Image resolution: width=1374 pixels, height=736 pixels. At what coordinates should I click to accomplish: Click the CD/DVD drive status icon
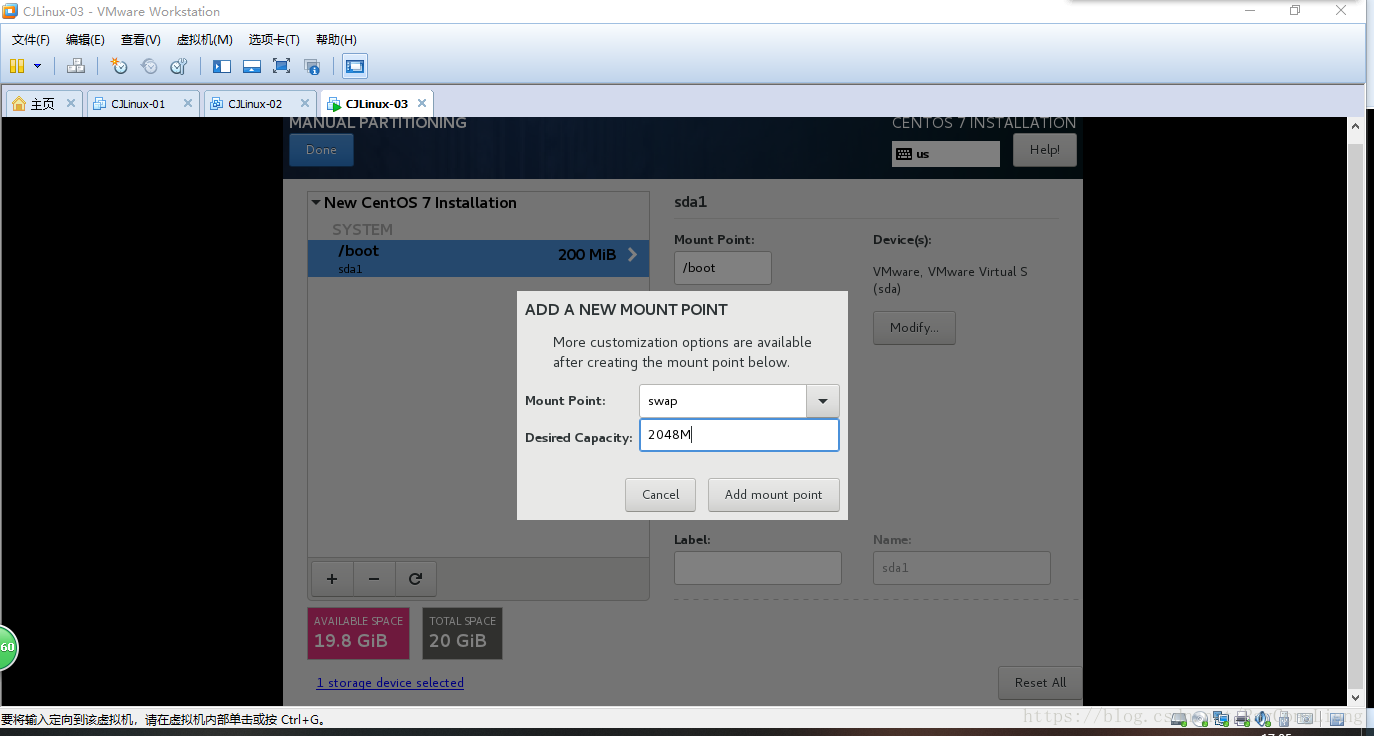[x=1200, y=719]
